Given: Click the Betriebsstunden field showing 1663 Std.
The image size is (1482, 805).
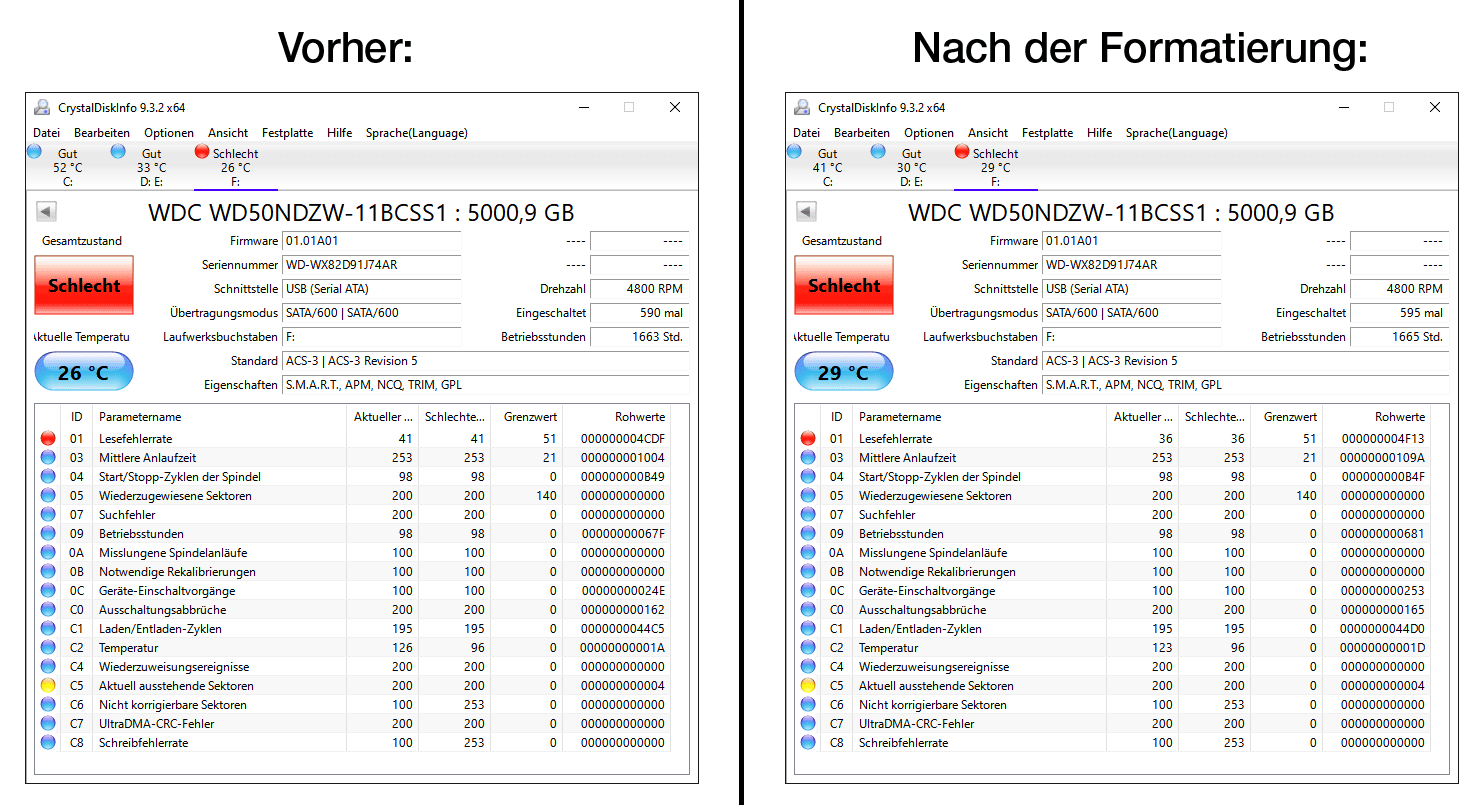Looking at the screenshot, I should click(x=639, y=337).
